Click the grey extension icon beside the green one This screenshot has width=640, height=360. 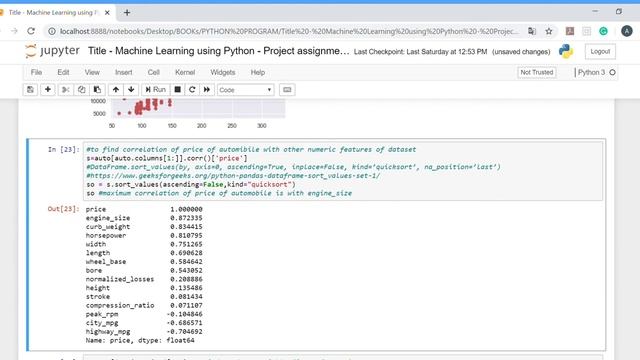pyautogui.click(x=587, y=31)
